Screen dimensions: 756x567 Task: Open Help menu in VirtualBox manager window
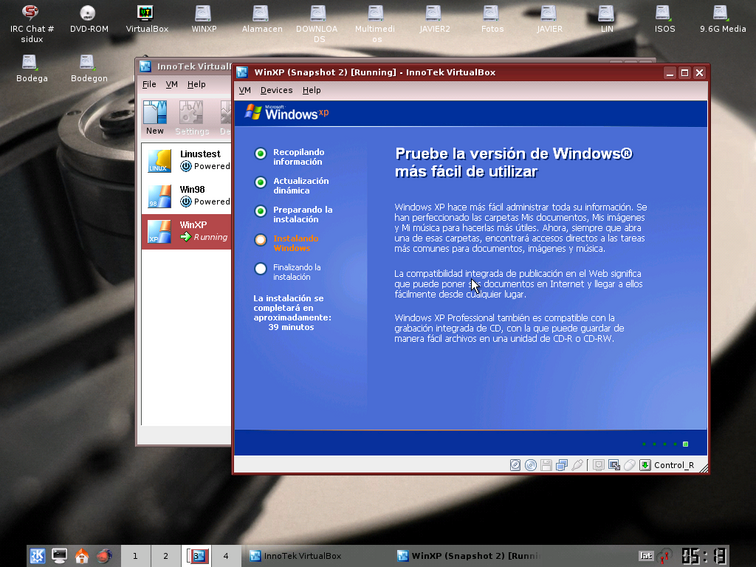[x=196, y=84]
